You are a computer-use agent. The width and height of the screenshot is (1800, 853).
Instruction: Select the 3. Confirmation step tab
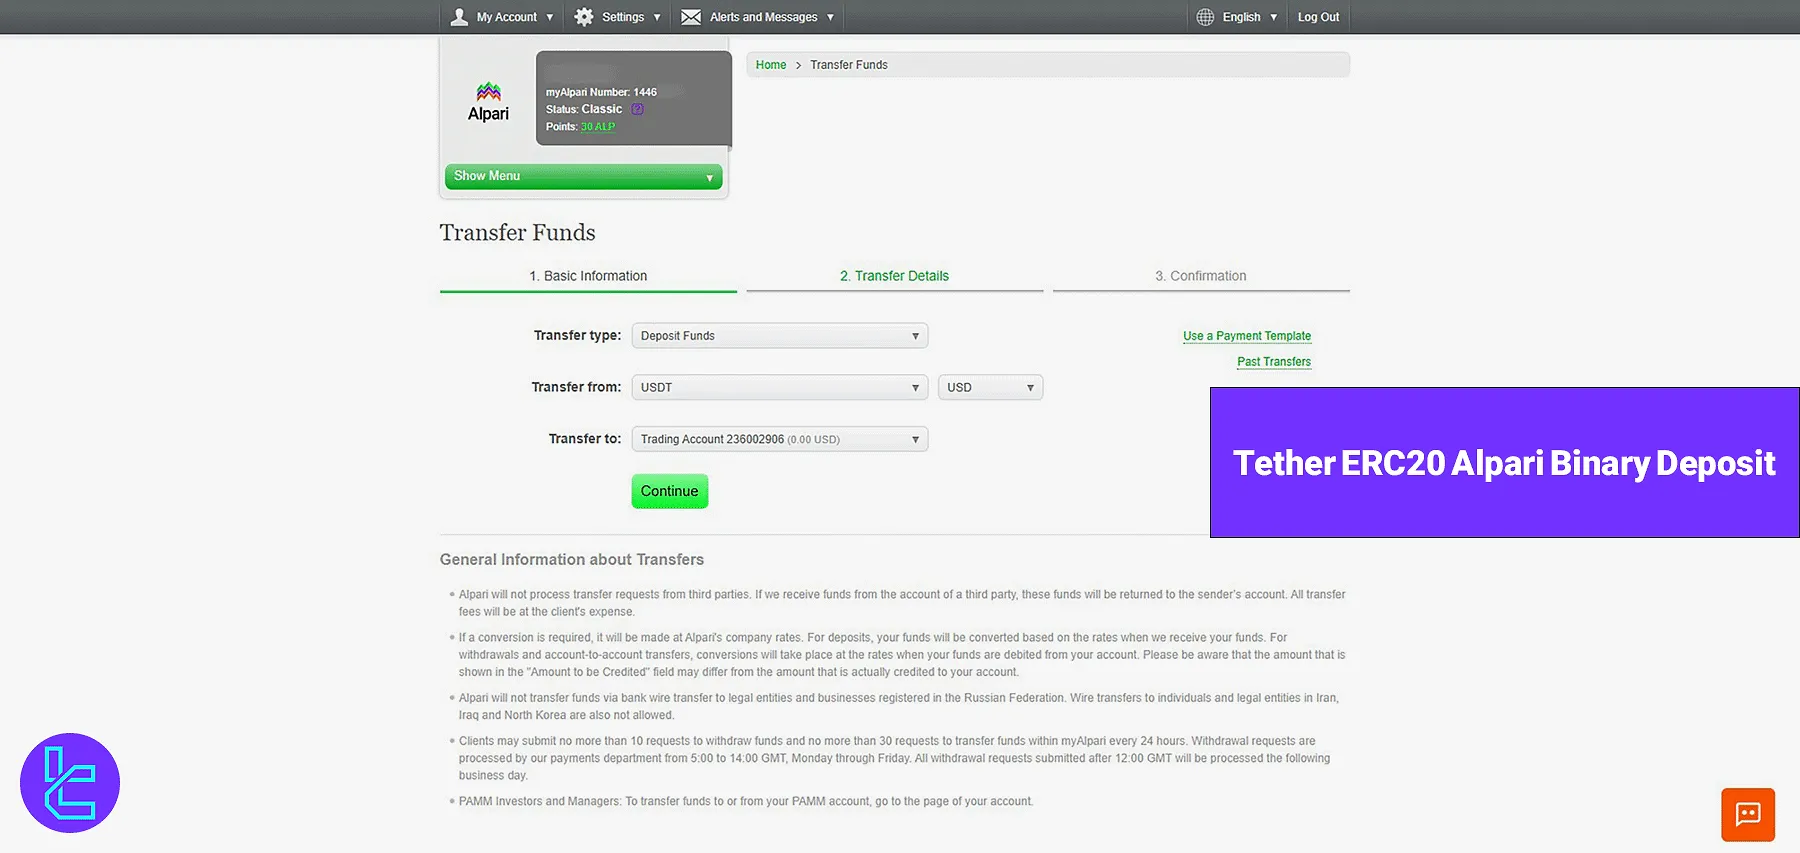1201,276
